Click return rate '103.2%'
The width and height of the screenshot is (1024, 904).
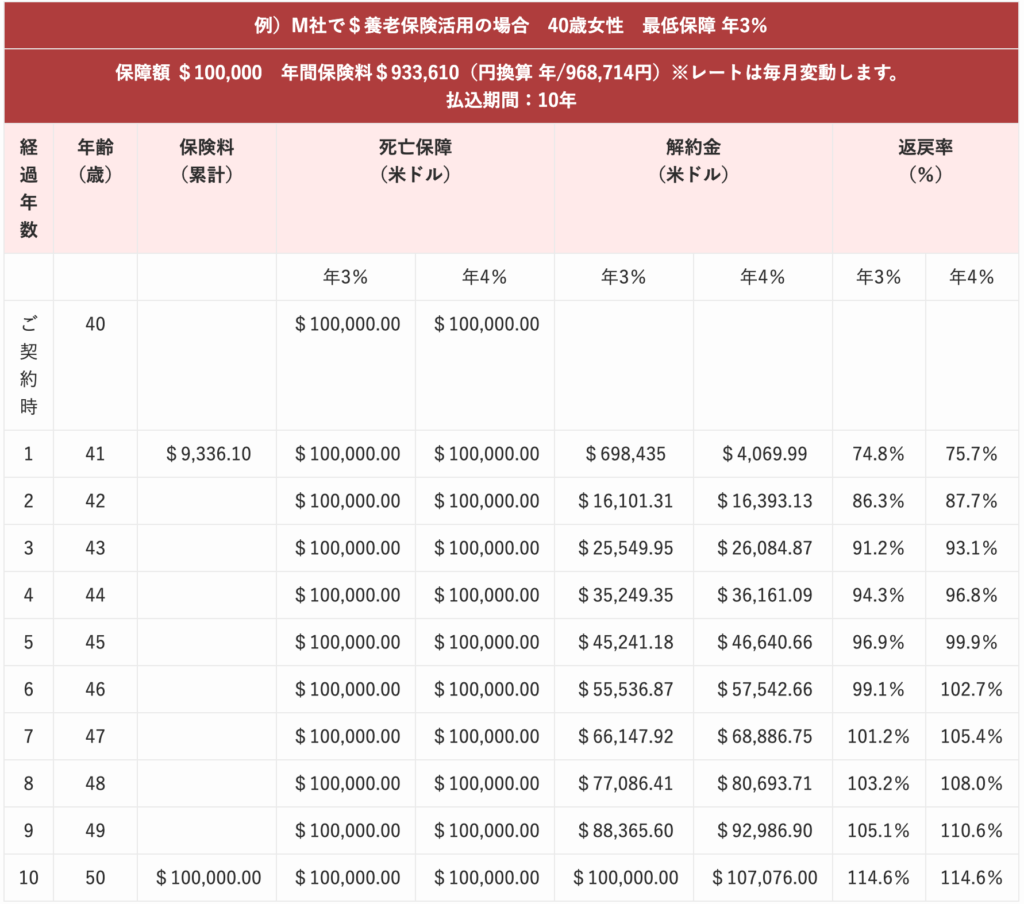click(878, 783)
